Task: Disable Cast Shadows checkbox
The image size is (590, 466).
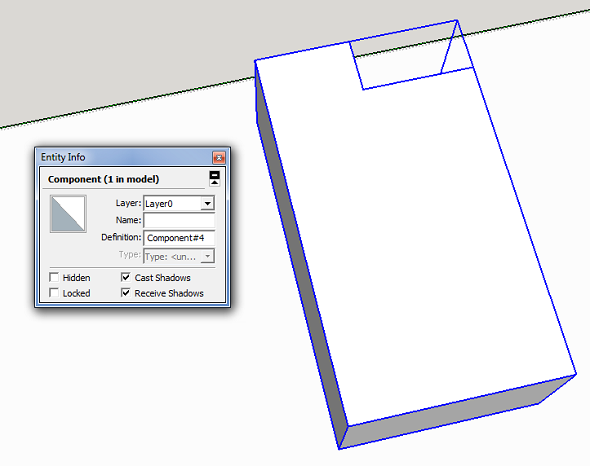Action: 126,277
